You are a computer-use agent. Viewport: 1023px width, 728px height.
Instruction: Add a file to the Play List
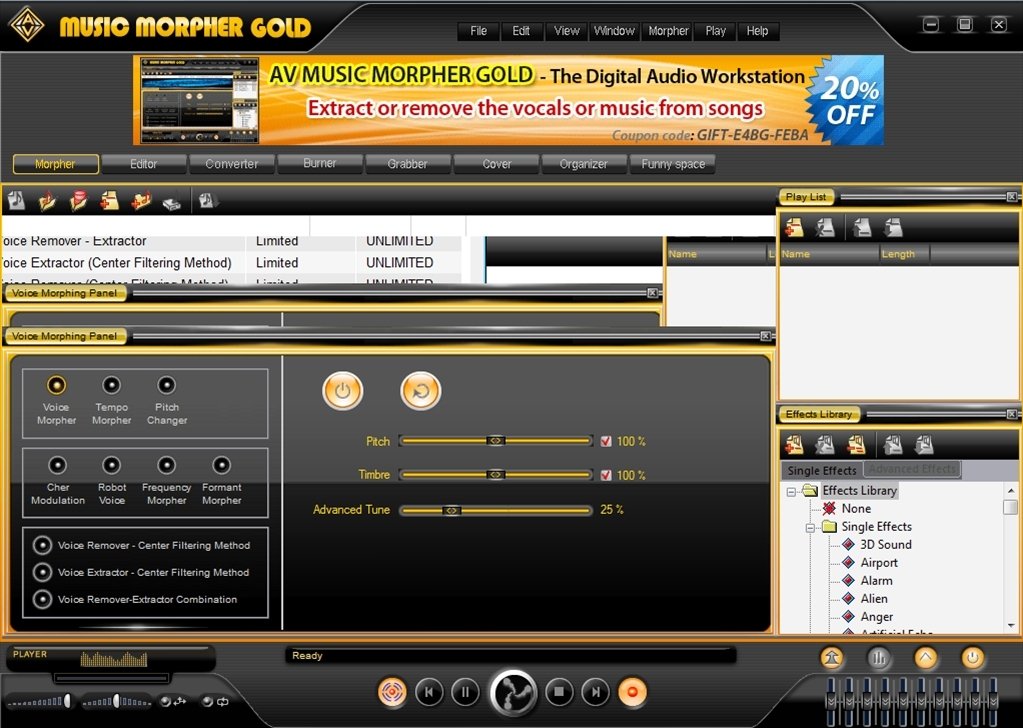[794, 227]
